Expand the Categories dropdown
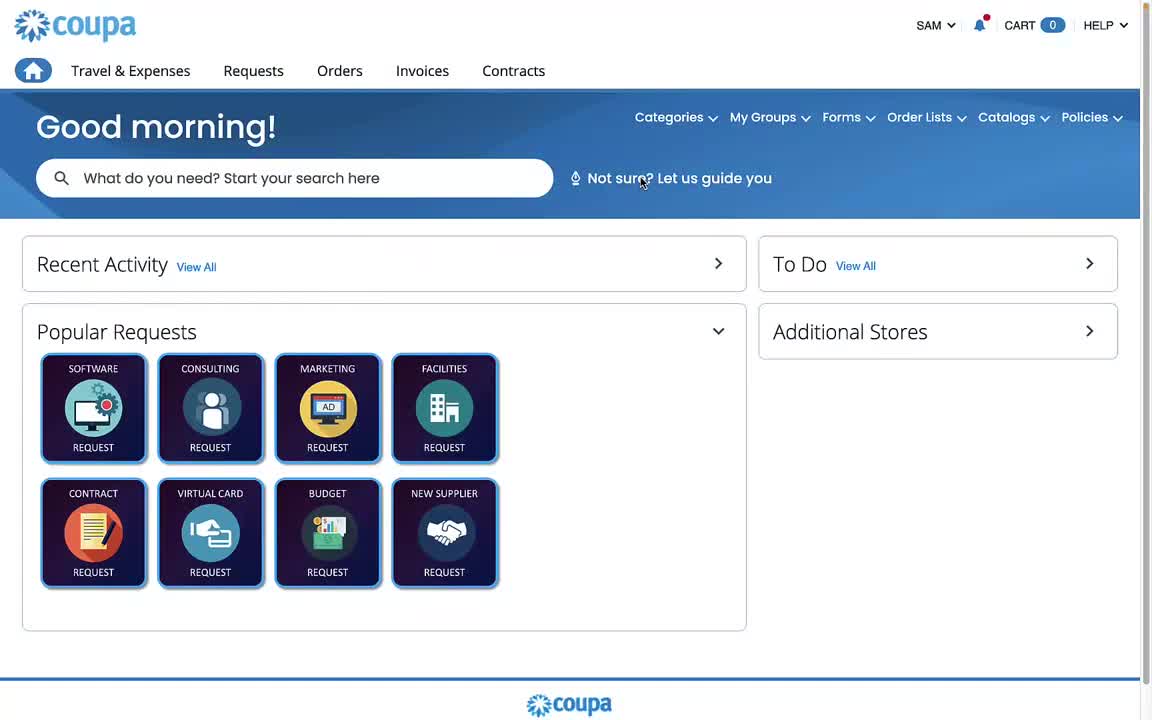This screenshot has height=720, width=1152. click(x=676, y=118)
